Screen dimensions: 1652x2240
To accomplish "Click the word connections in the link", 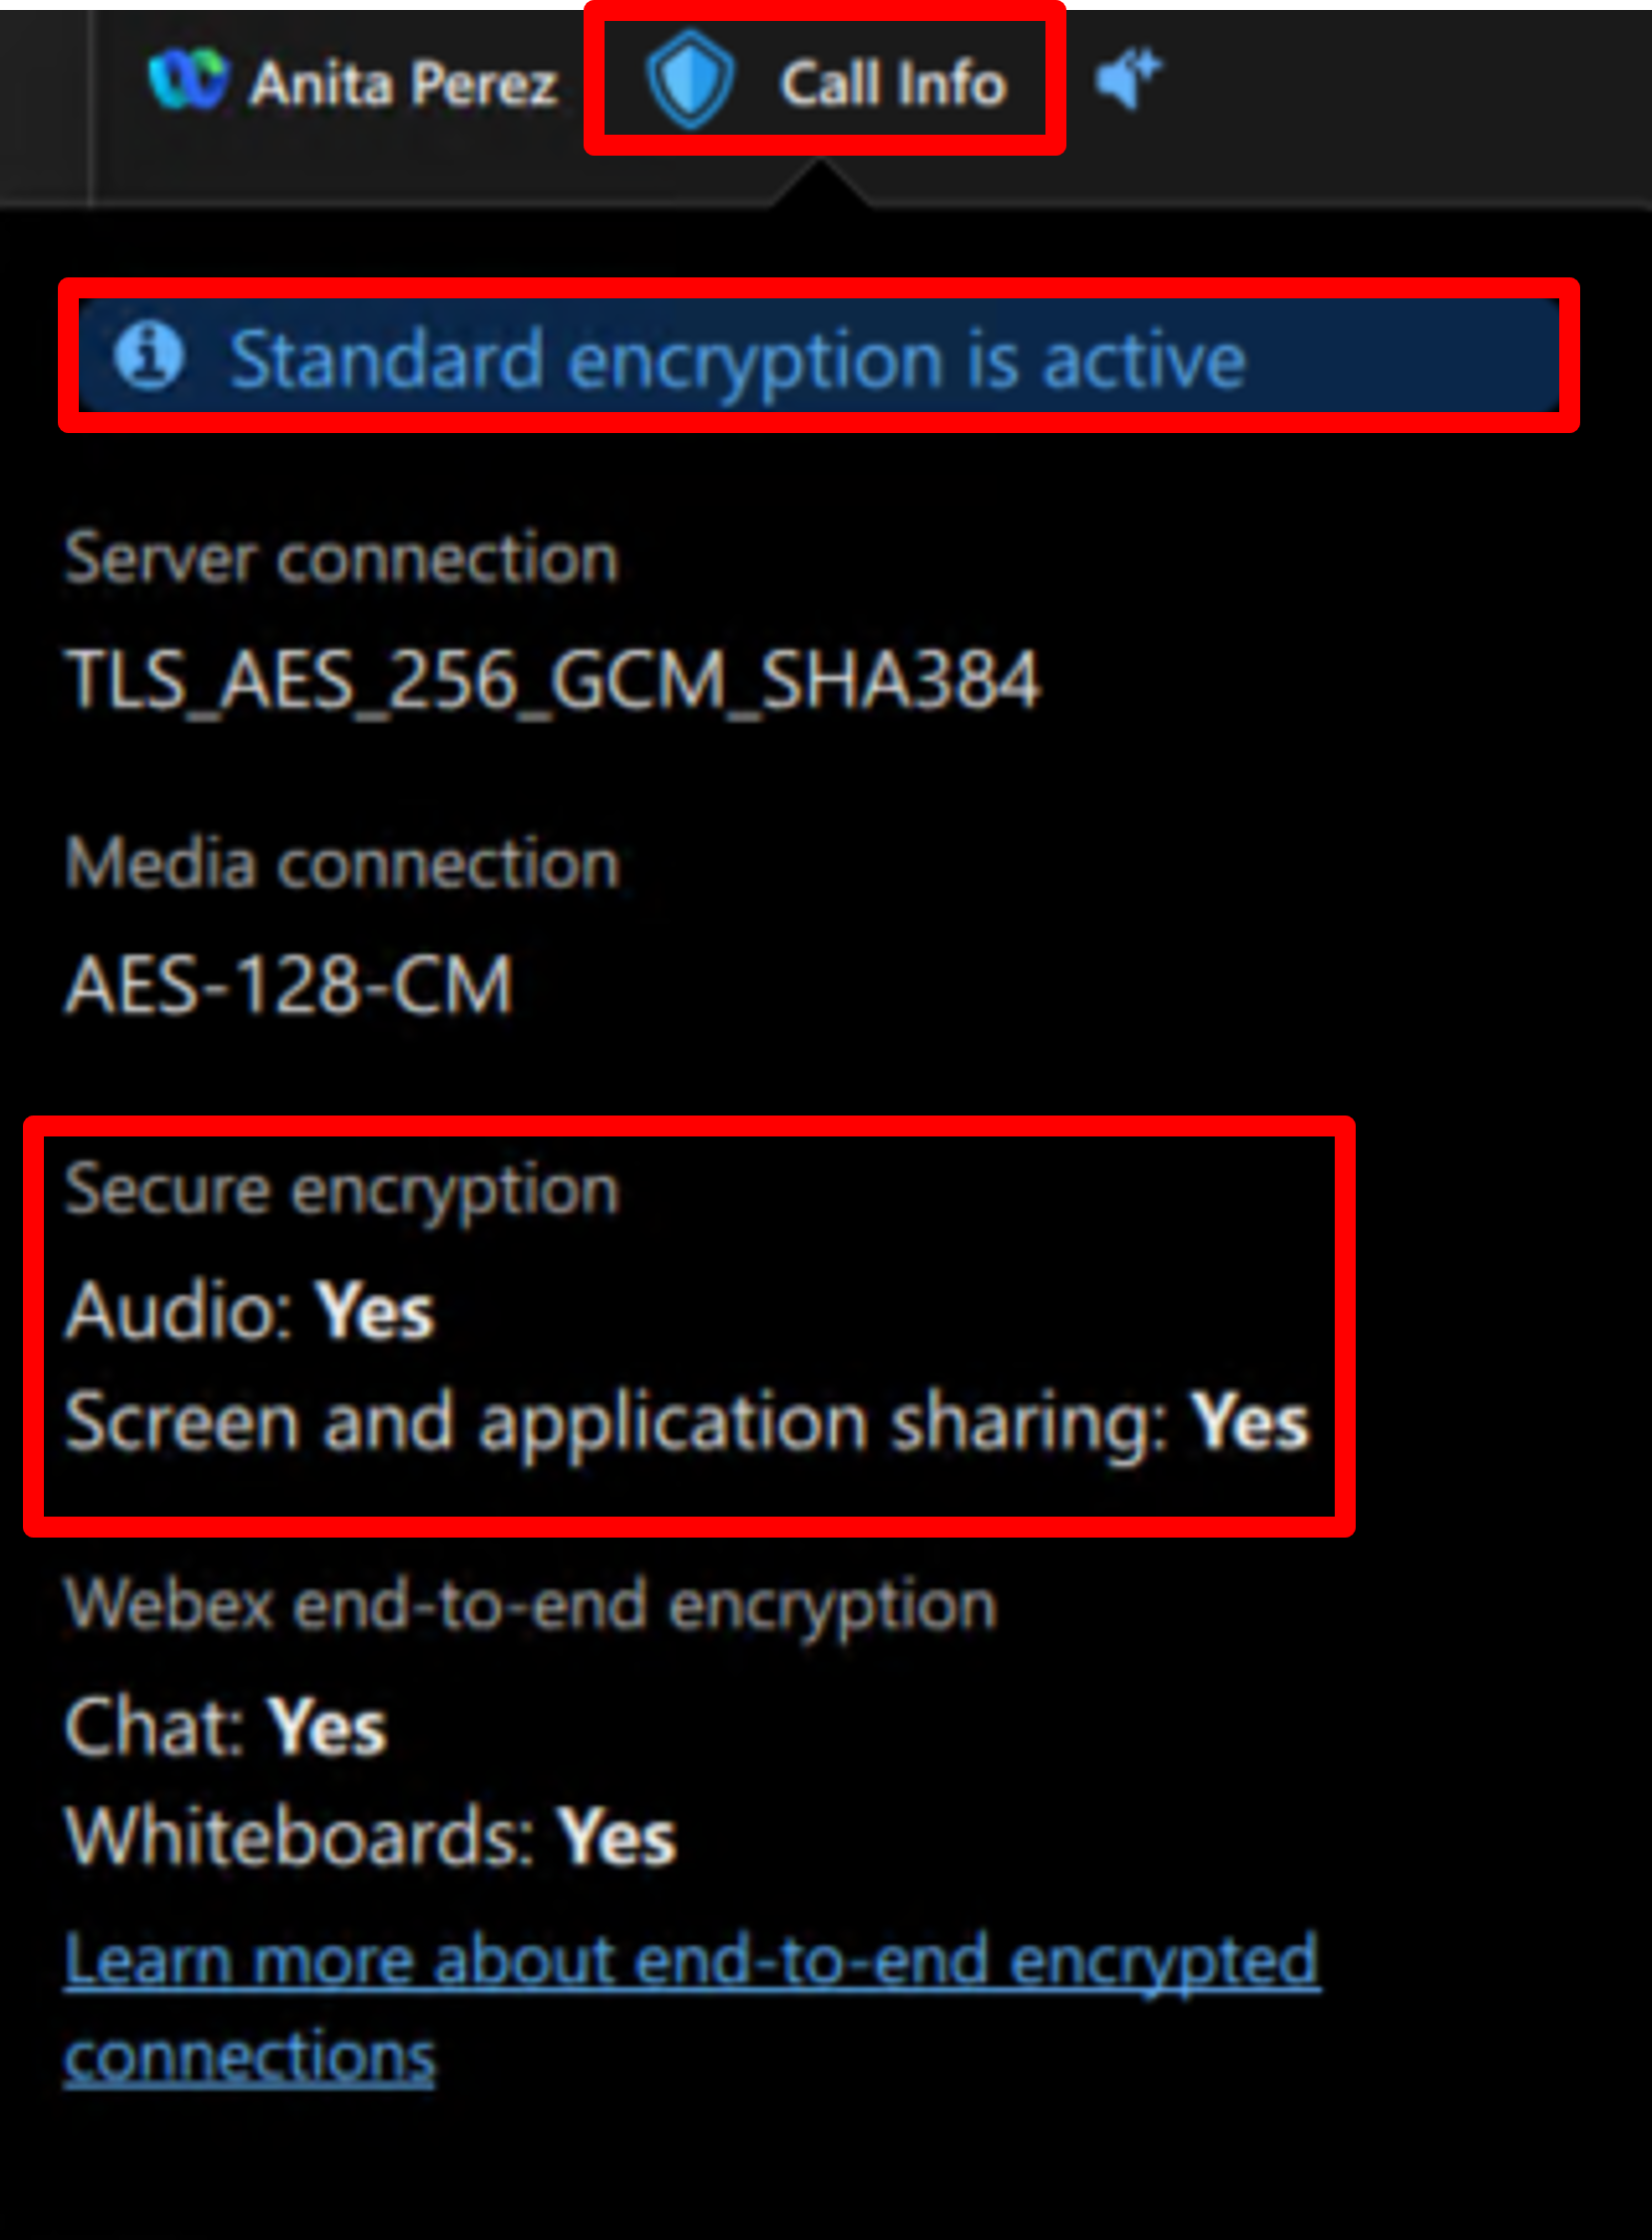I will (250, 2058).
